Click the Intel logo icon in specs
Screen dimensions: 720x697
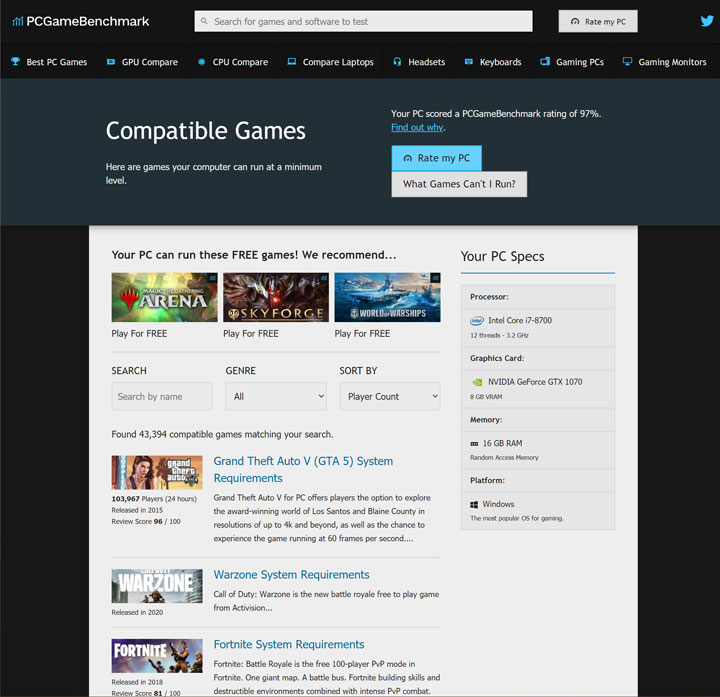pos(477,320)
